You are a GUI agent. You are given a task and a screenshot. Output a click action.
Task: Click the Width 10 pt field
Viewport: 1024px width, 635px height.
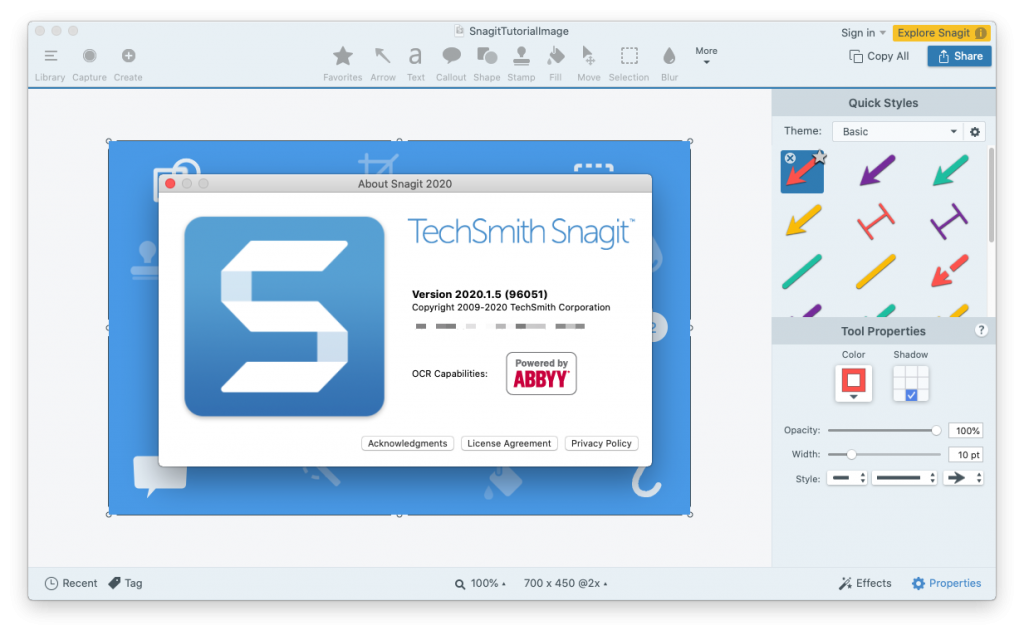[x=966, y=454]
